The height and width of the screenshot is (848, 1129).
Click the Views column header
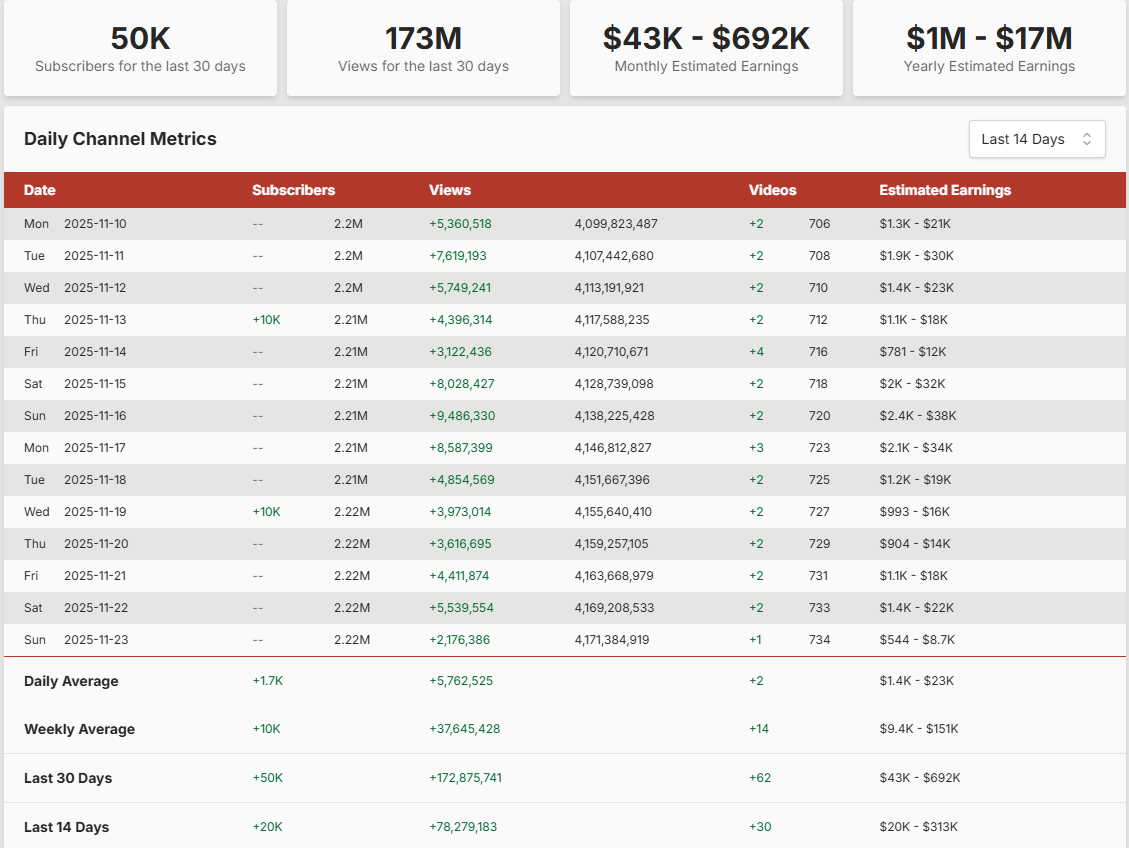450,190
